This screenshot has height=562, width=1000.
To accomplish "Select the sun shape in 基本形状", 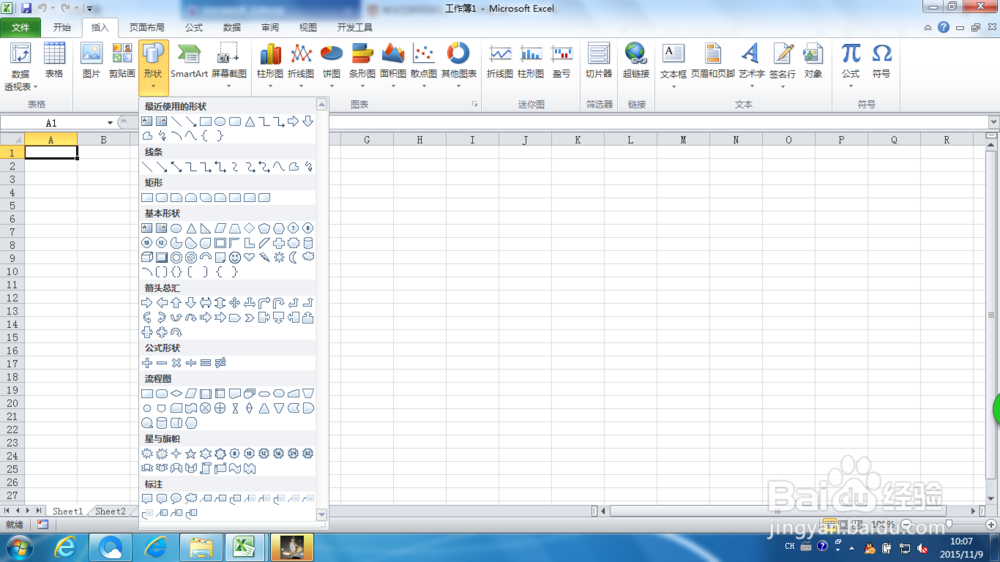I will pyautogui.click(x=279, y=258).
